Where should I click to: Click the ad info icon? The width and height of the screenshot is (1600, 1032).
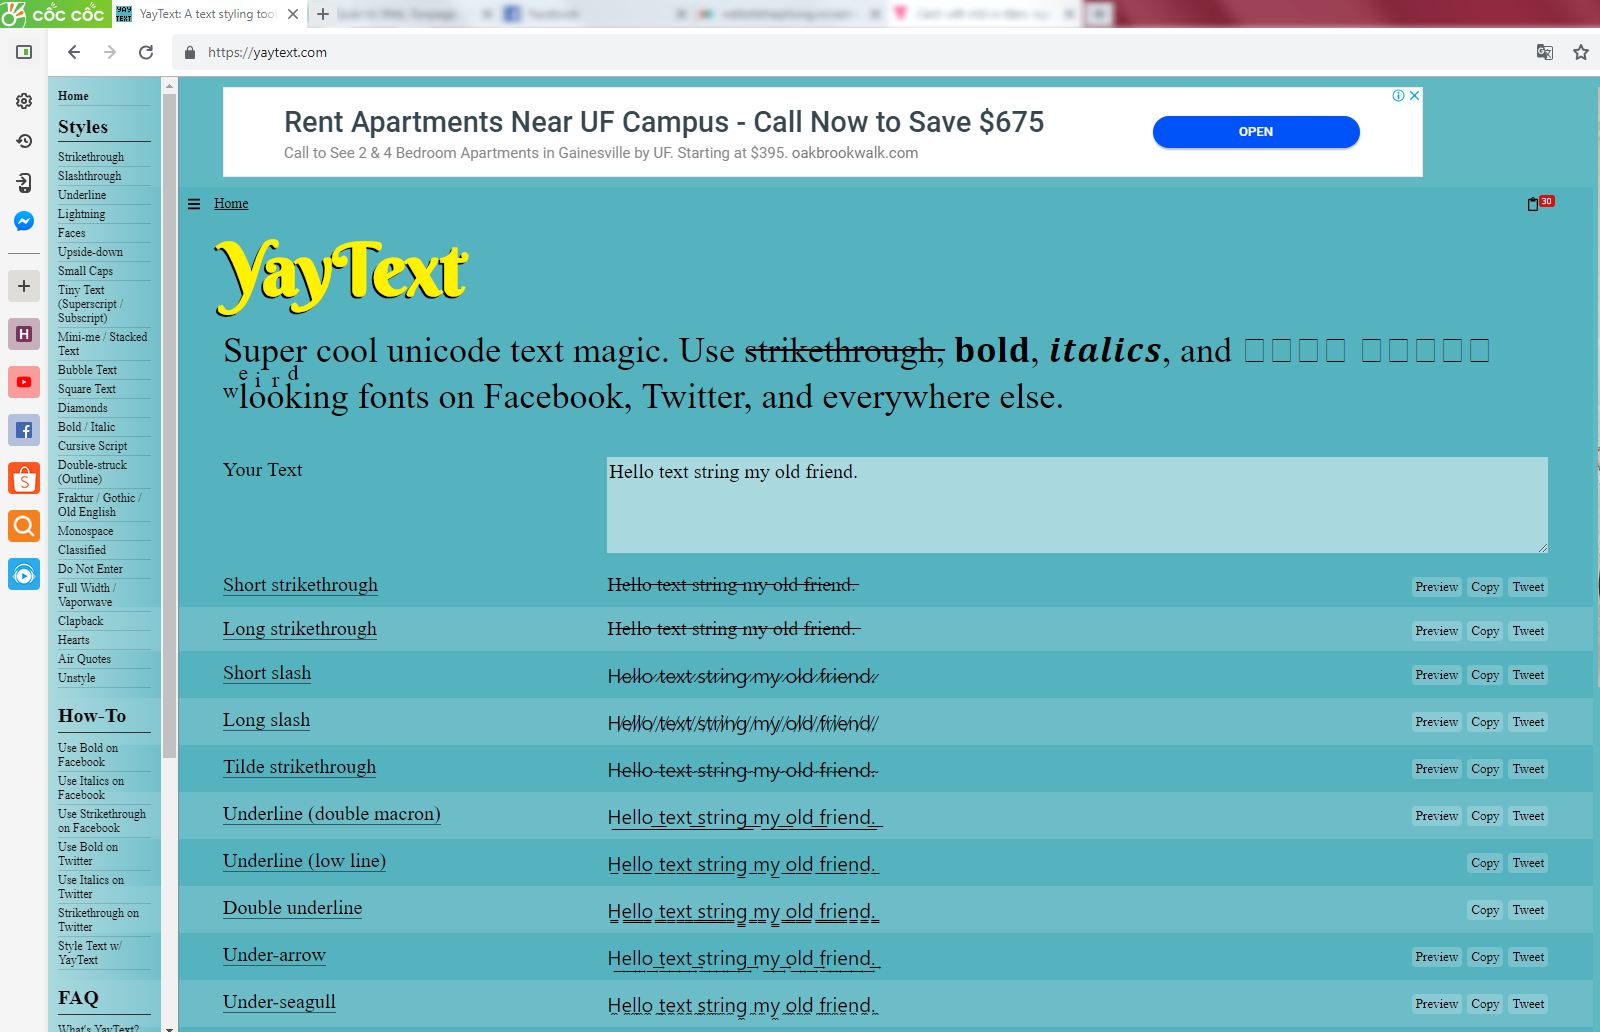(1399, 96)
